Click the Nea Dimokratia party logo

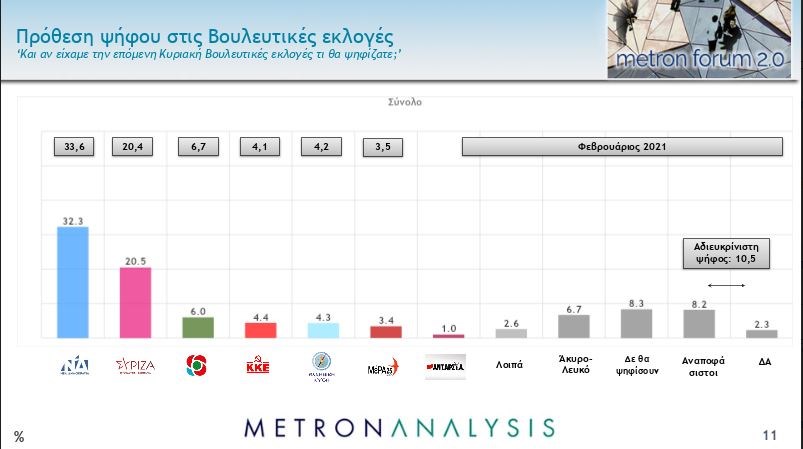pos(73,366)
